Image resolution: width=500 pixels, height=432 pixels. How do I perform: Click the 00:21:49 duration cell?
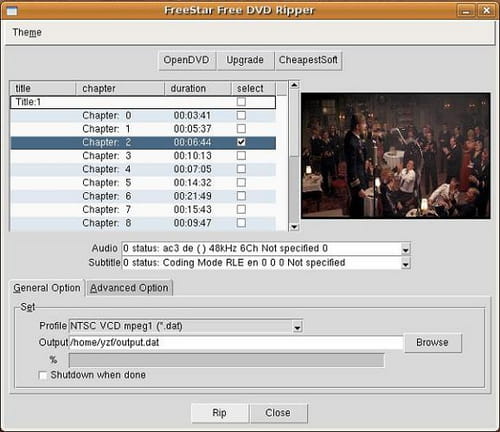tap(192, 196)
